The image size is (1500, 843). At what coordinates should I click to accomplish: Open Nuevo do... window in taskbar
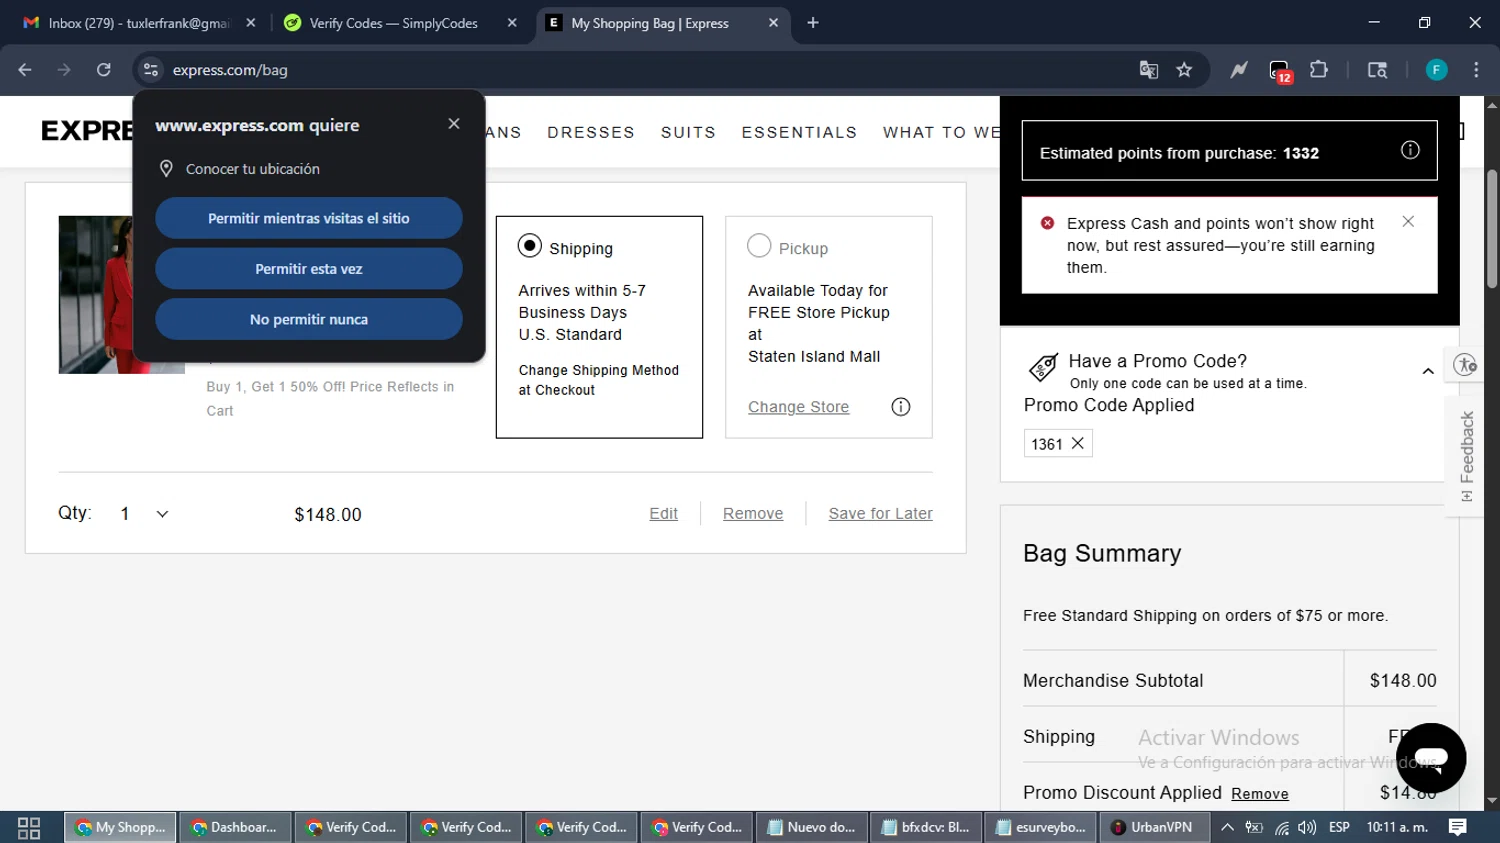(812, 828)
